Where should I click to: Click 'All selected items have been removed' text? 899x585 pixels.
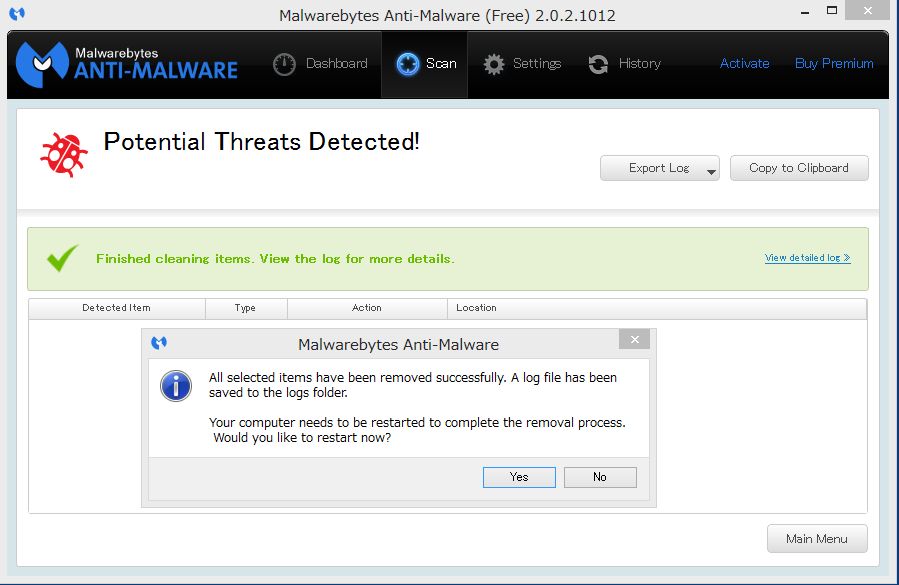(x=413, y=385)
